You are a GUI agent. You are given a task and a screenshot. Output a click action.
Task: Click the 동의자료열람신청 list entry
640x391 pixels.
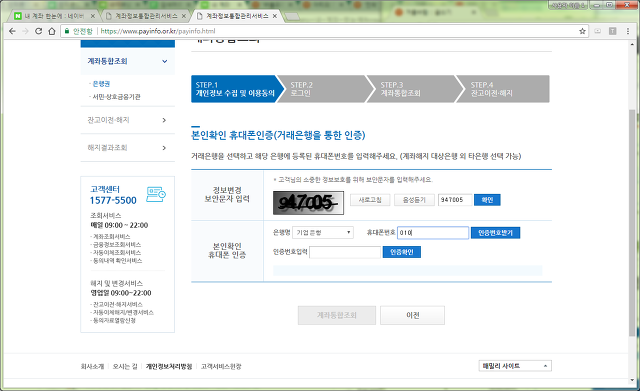113,320
